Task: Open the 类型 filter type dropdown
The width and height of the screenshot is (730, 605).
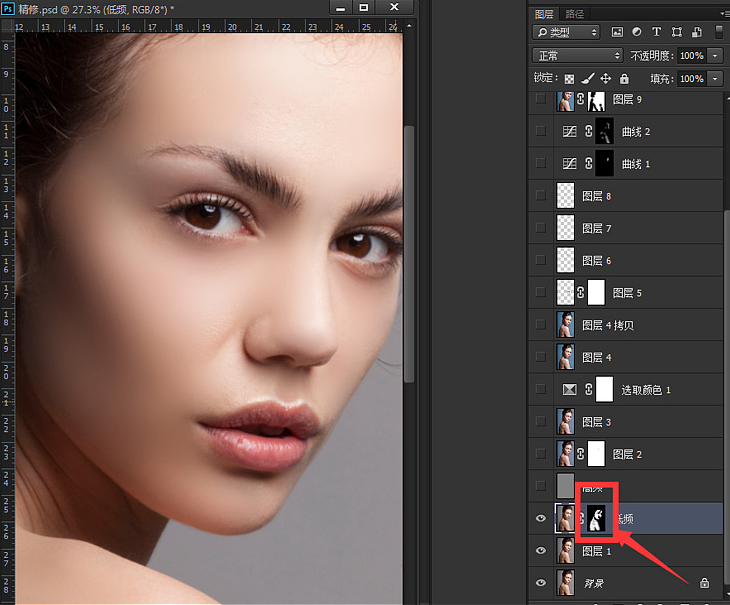Action: [566, 33]
